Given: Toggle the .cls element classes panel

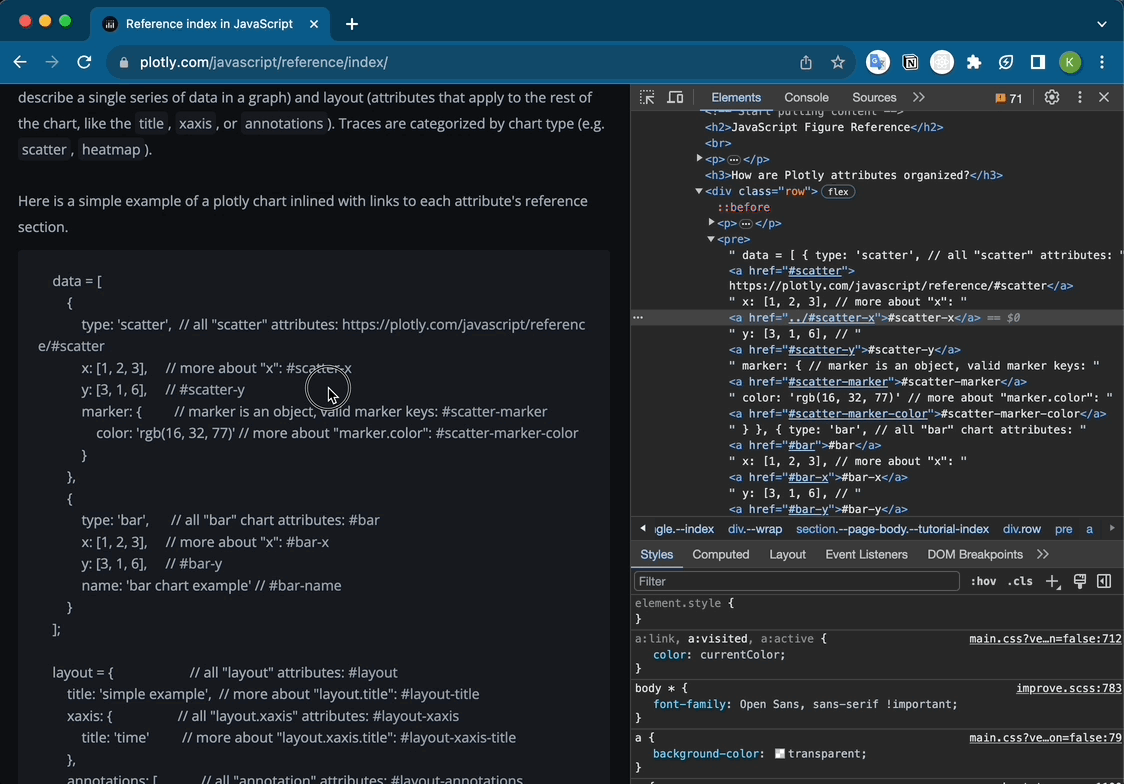Looking at the screenshot, I should pos(1019,581).
